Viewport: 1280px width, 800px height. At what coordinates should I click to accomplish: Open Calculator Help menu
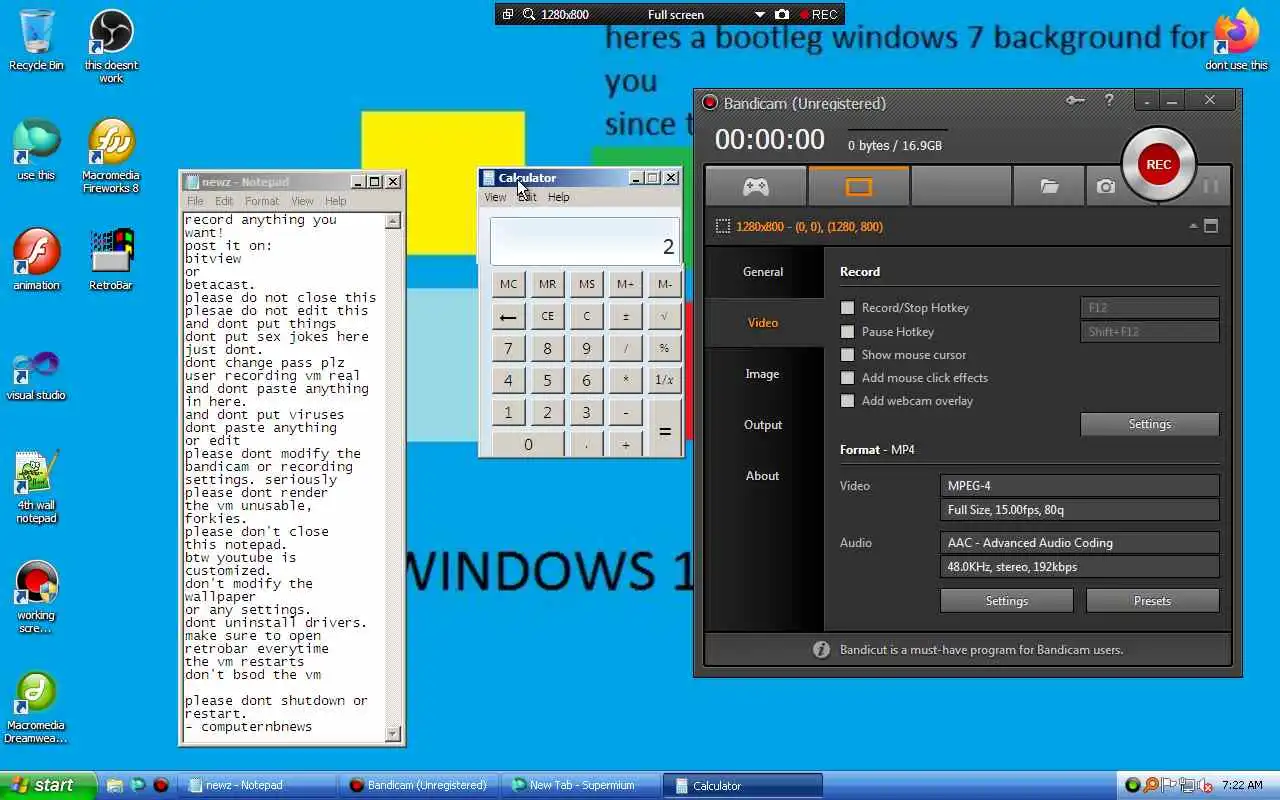(x=558, y=197)
